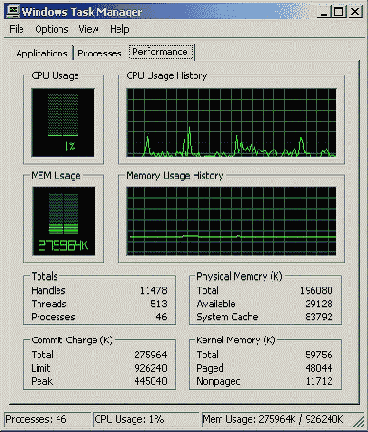Click the Processes count in status bar
Viewport: 368px width, 432px height.
36,419
